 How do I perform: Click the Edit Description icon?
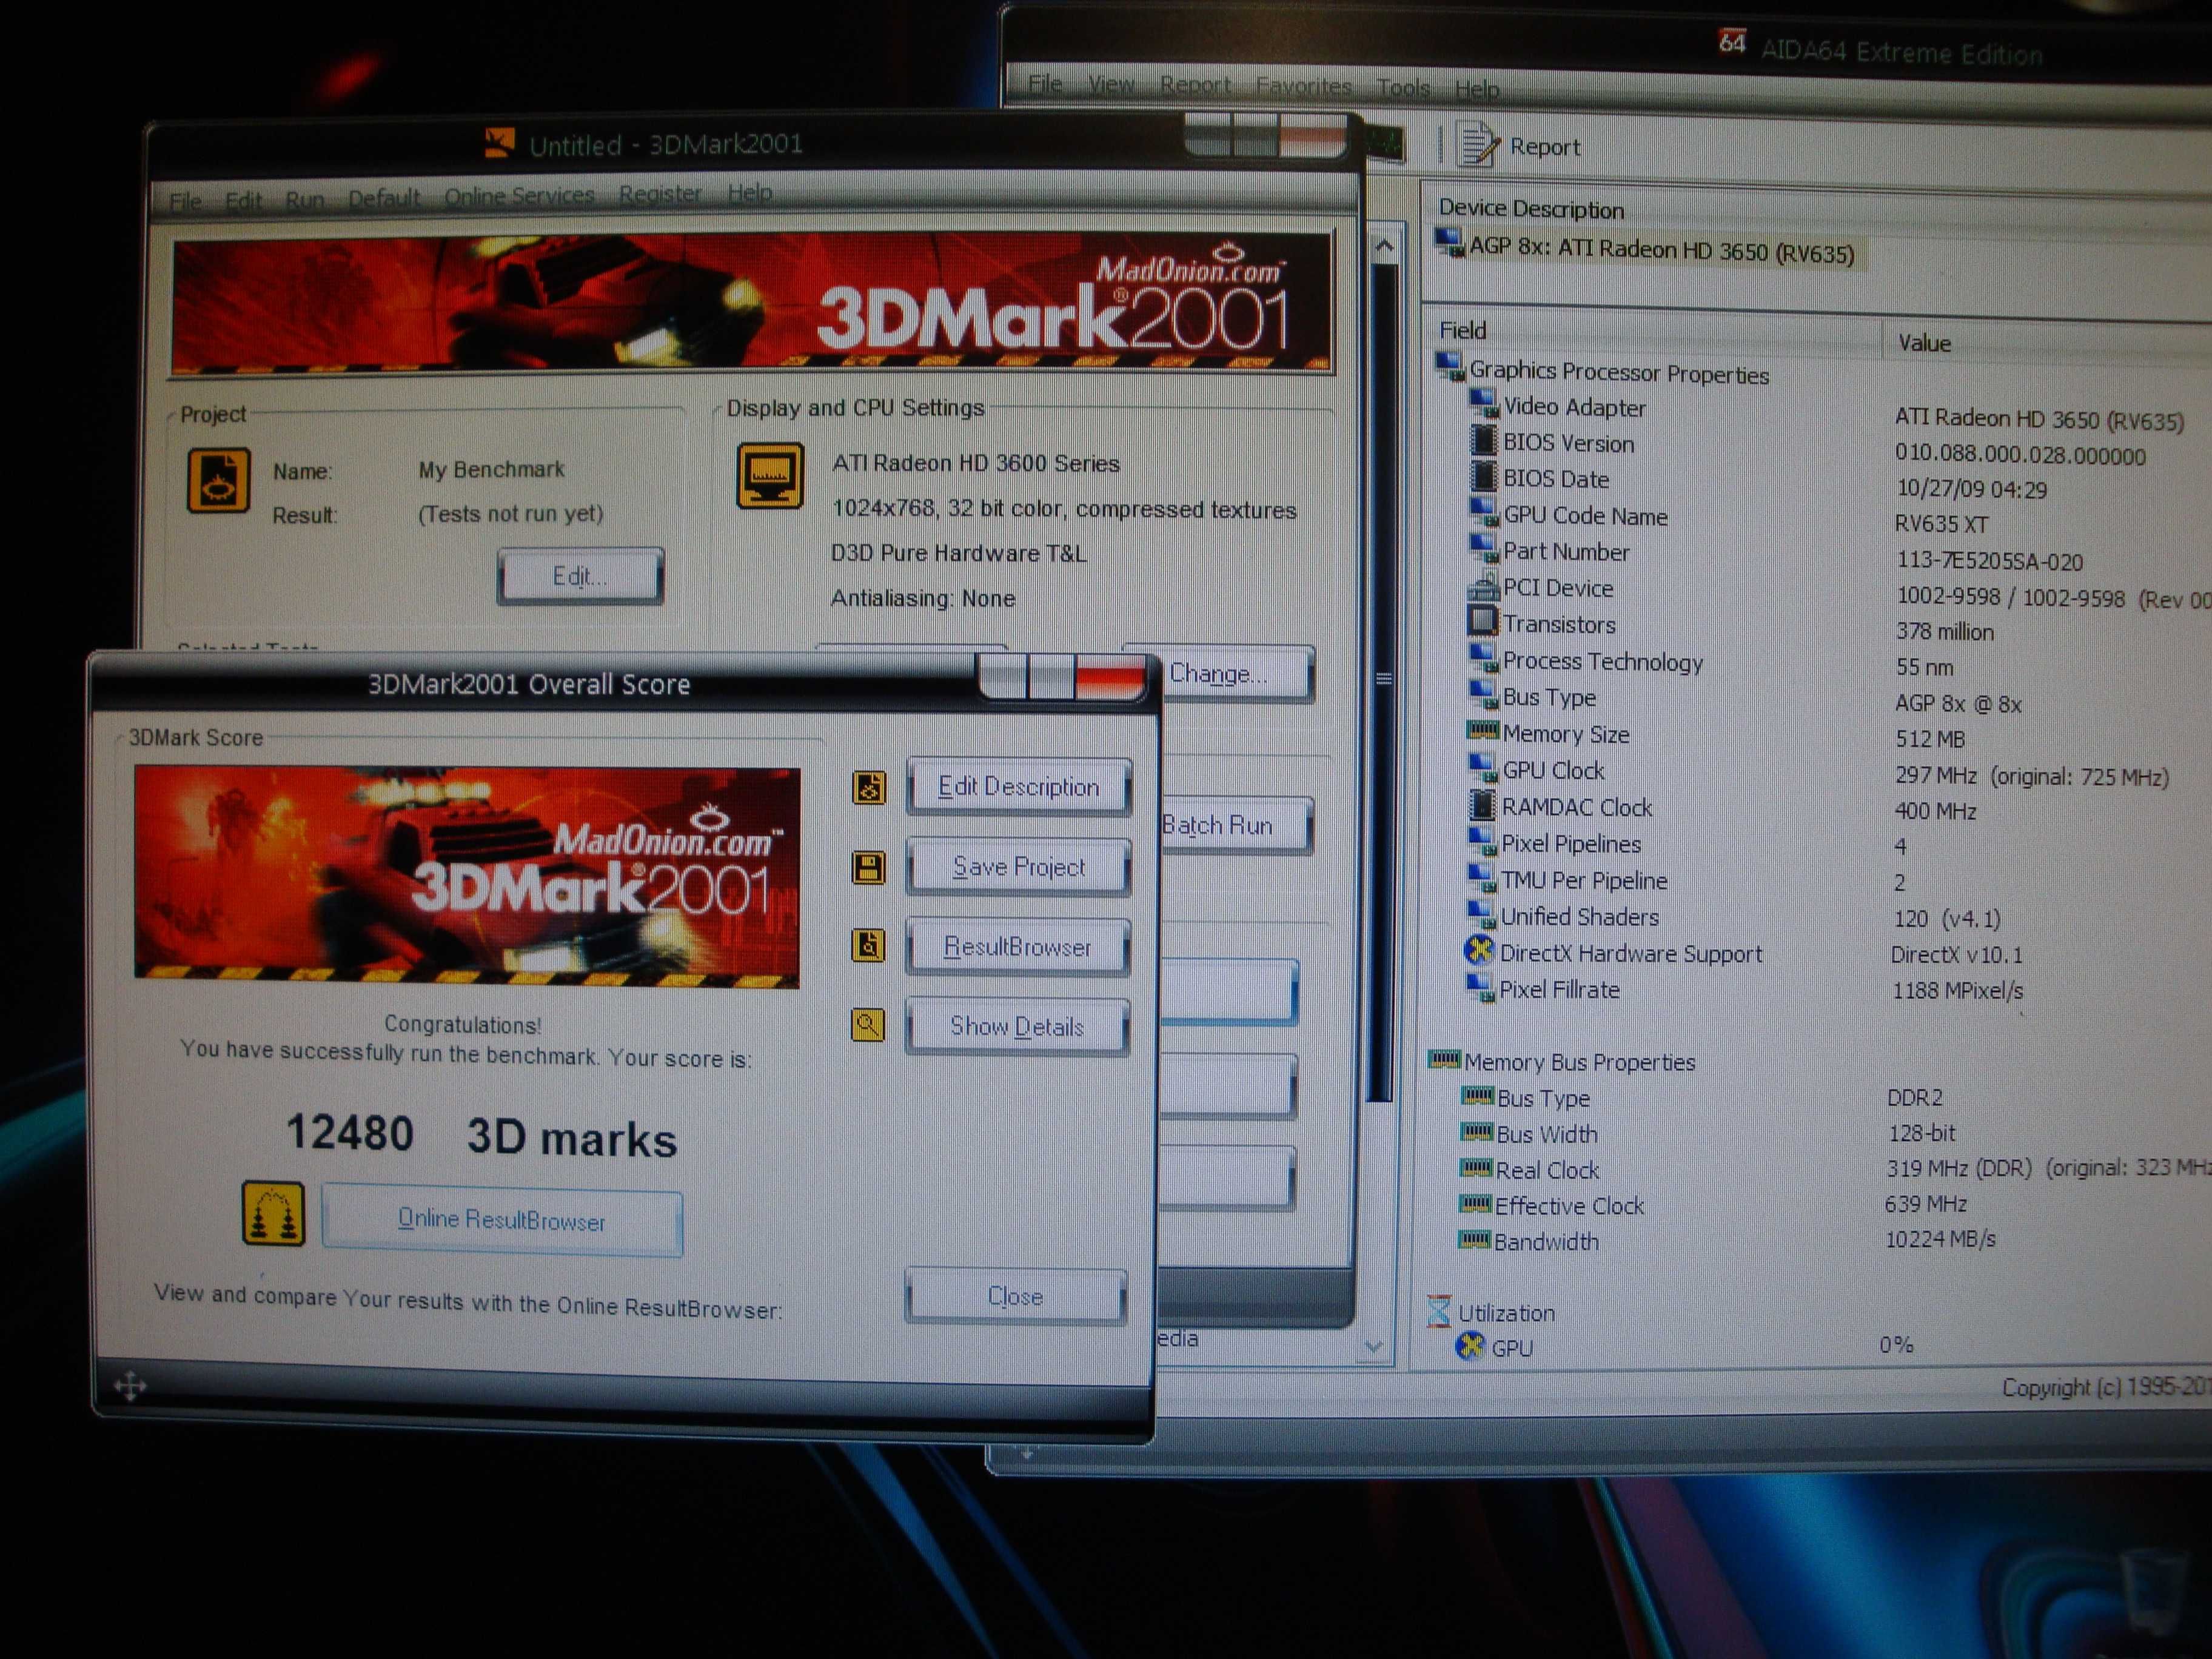click(x=868, y=787)
